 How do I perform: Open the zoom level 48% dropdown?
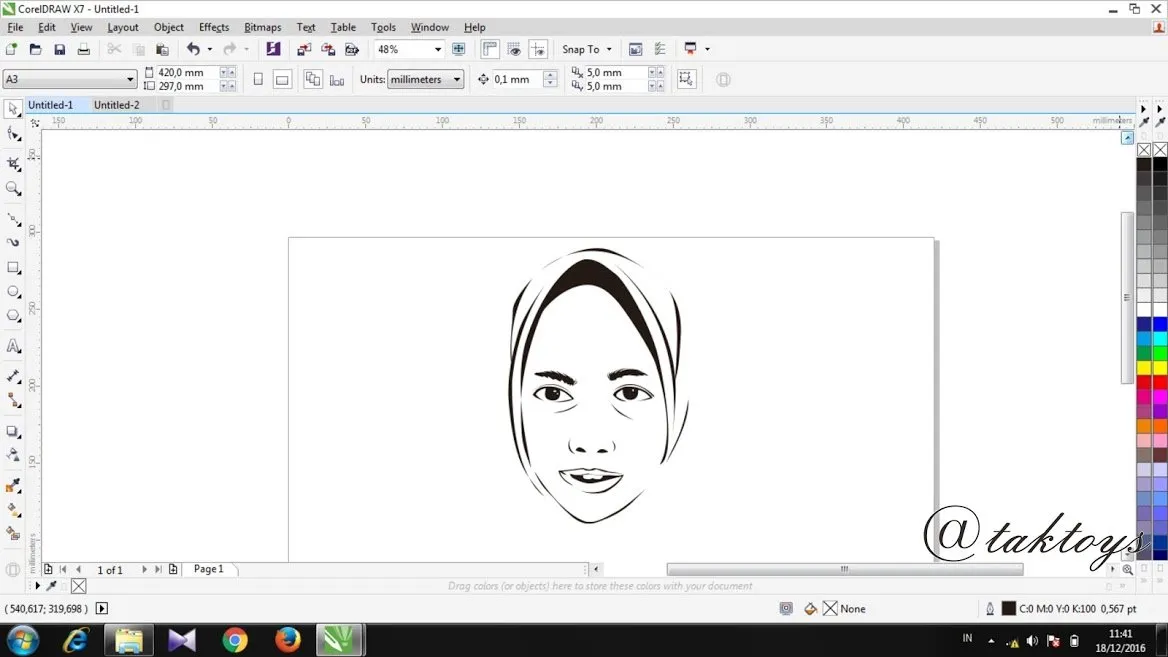[437, 49]
